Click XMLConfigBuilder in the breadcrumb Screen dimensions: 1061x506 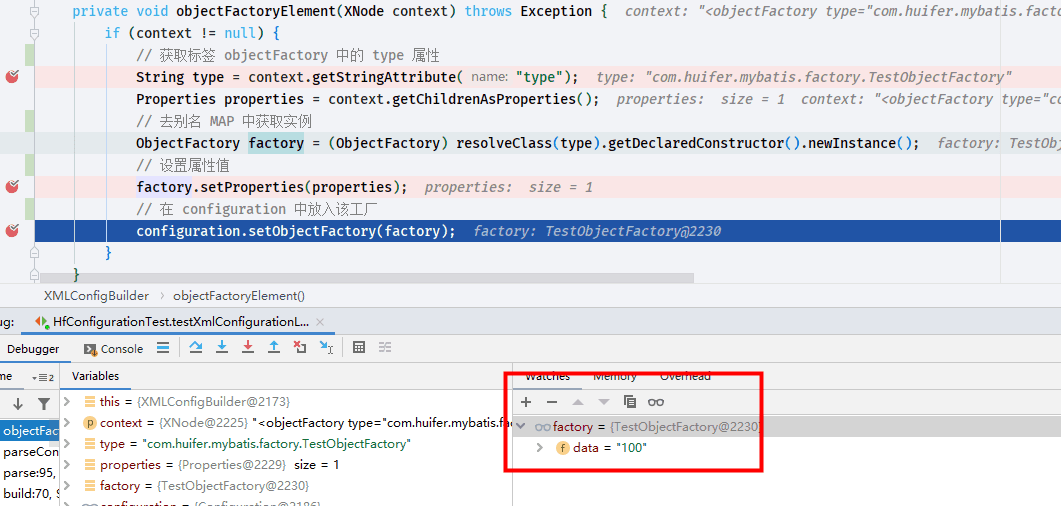click(96, 296)
